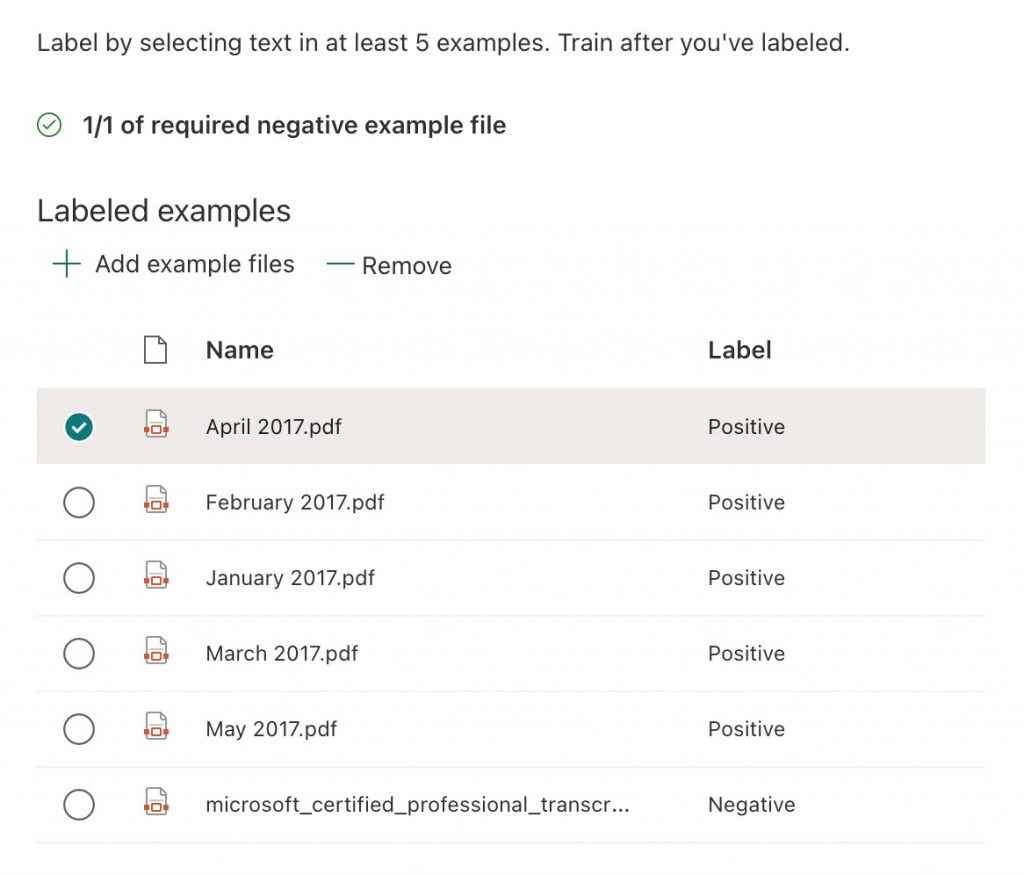The image size is (1024, 875).
Task: Click the PDF icon on the transcript file row
Action: point(156,804)
